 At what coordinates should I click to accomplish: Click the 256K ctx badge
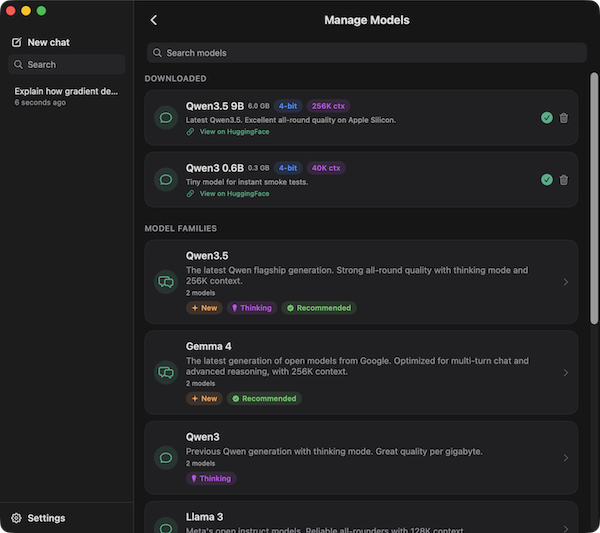(x=328, y=106)
